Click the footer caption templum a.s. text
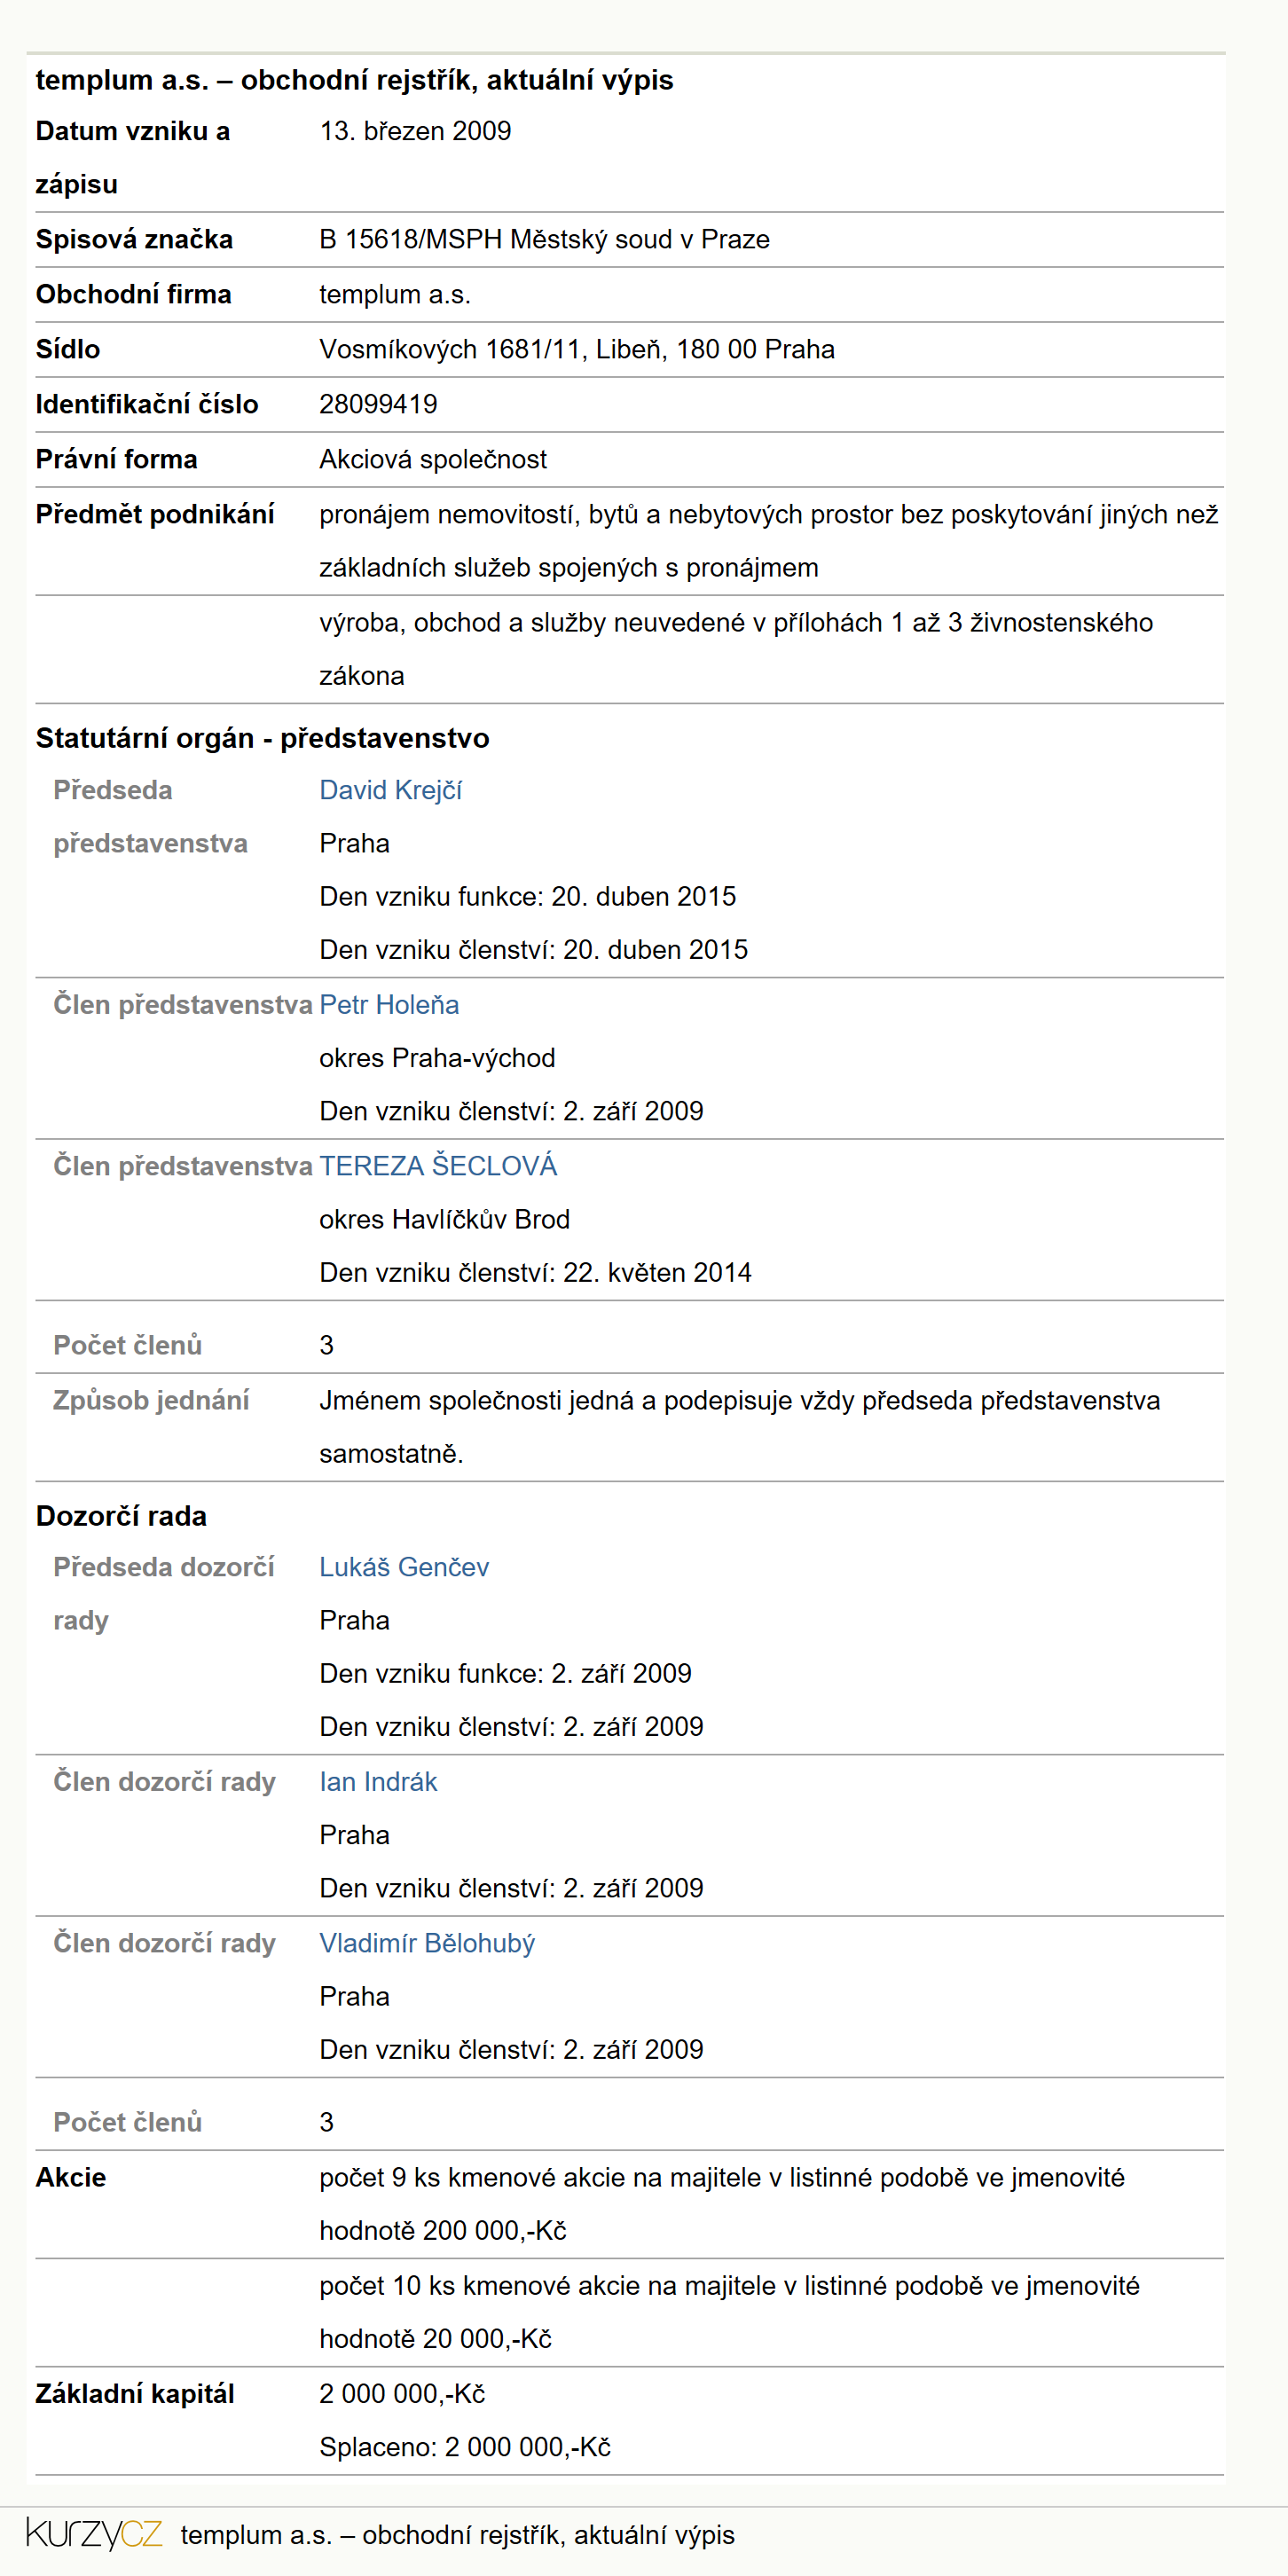This screenshot has width=1288, height=2576. 457,2535
